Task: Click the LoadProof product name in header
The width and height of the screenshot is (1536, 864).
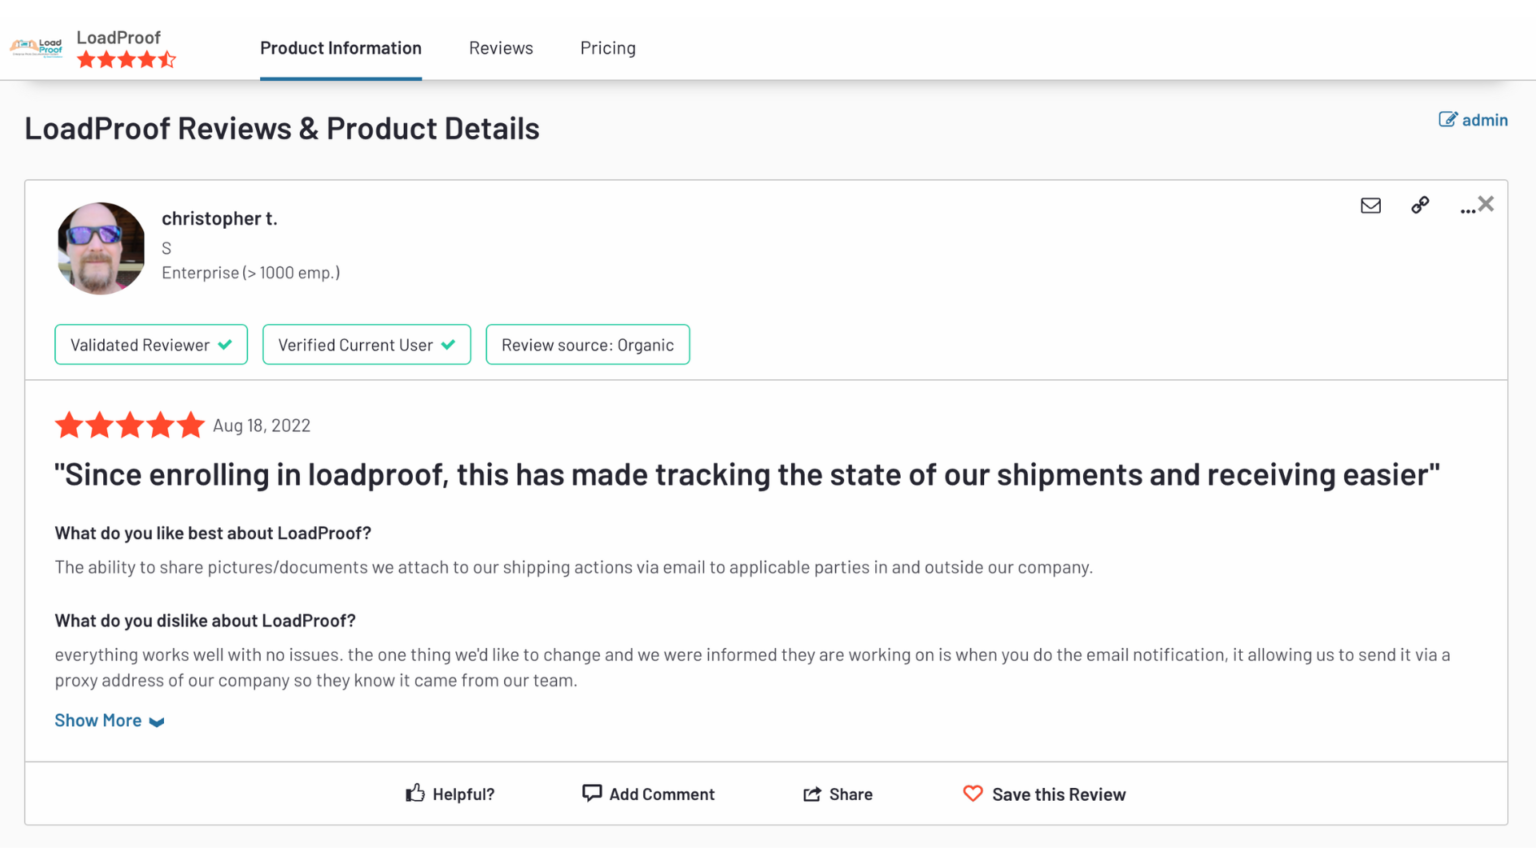Action: coord(119,37)
